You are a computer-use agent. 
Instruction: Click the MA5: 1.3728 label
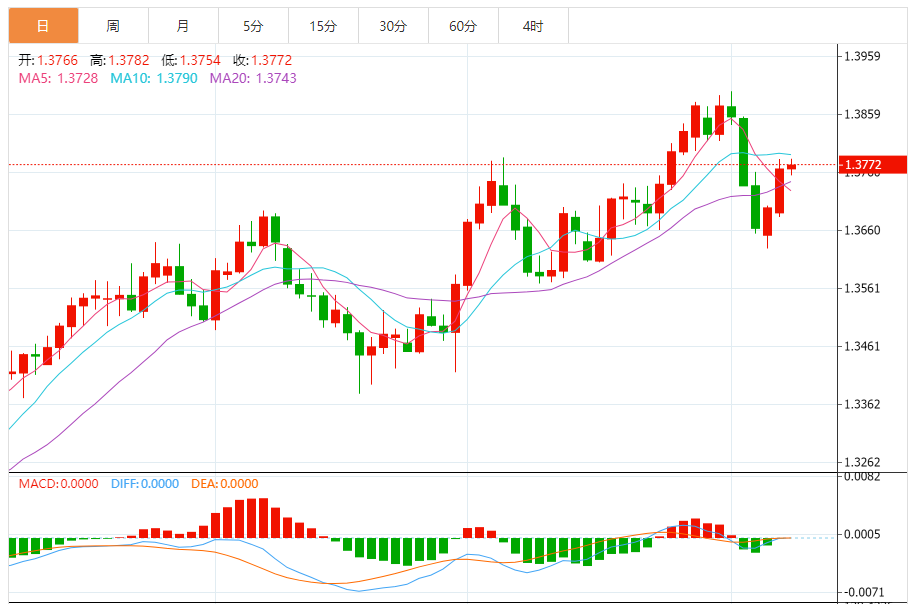tap(58, 78)
